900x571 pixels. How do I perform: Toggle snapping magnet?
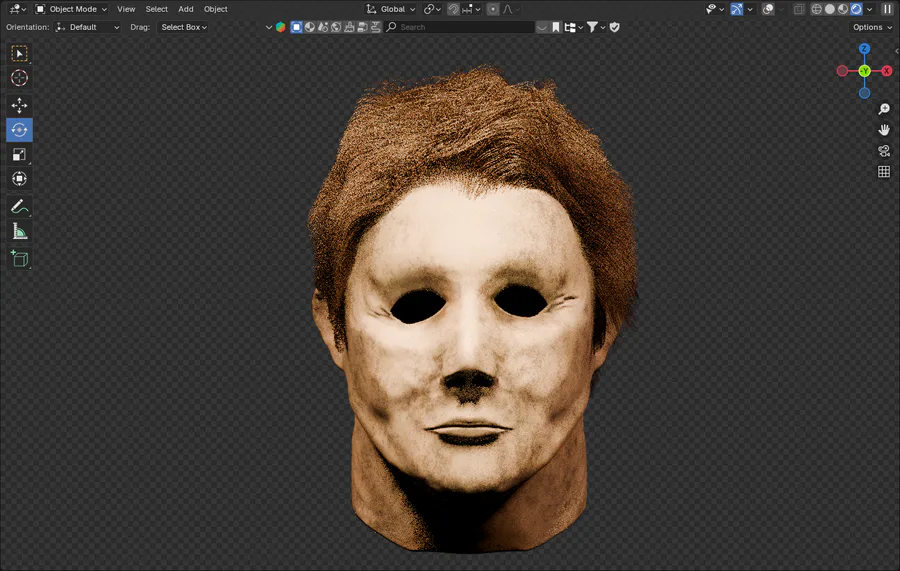453,9
